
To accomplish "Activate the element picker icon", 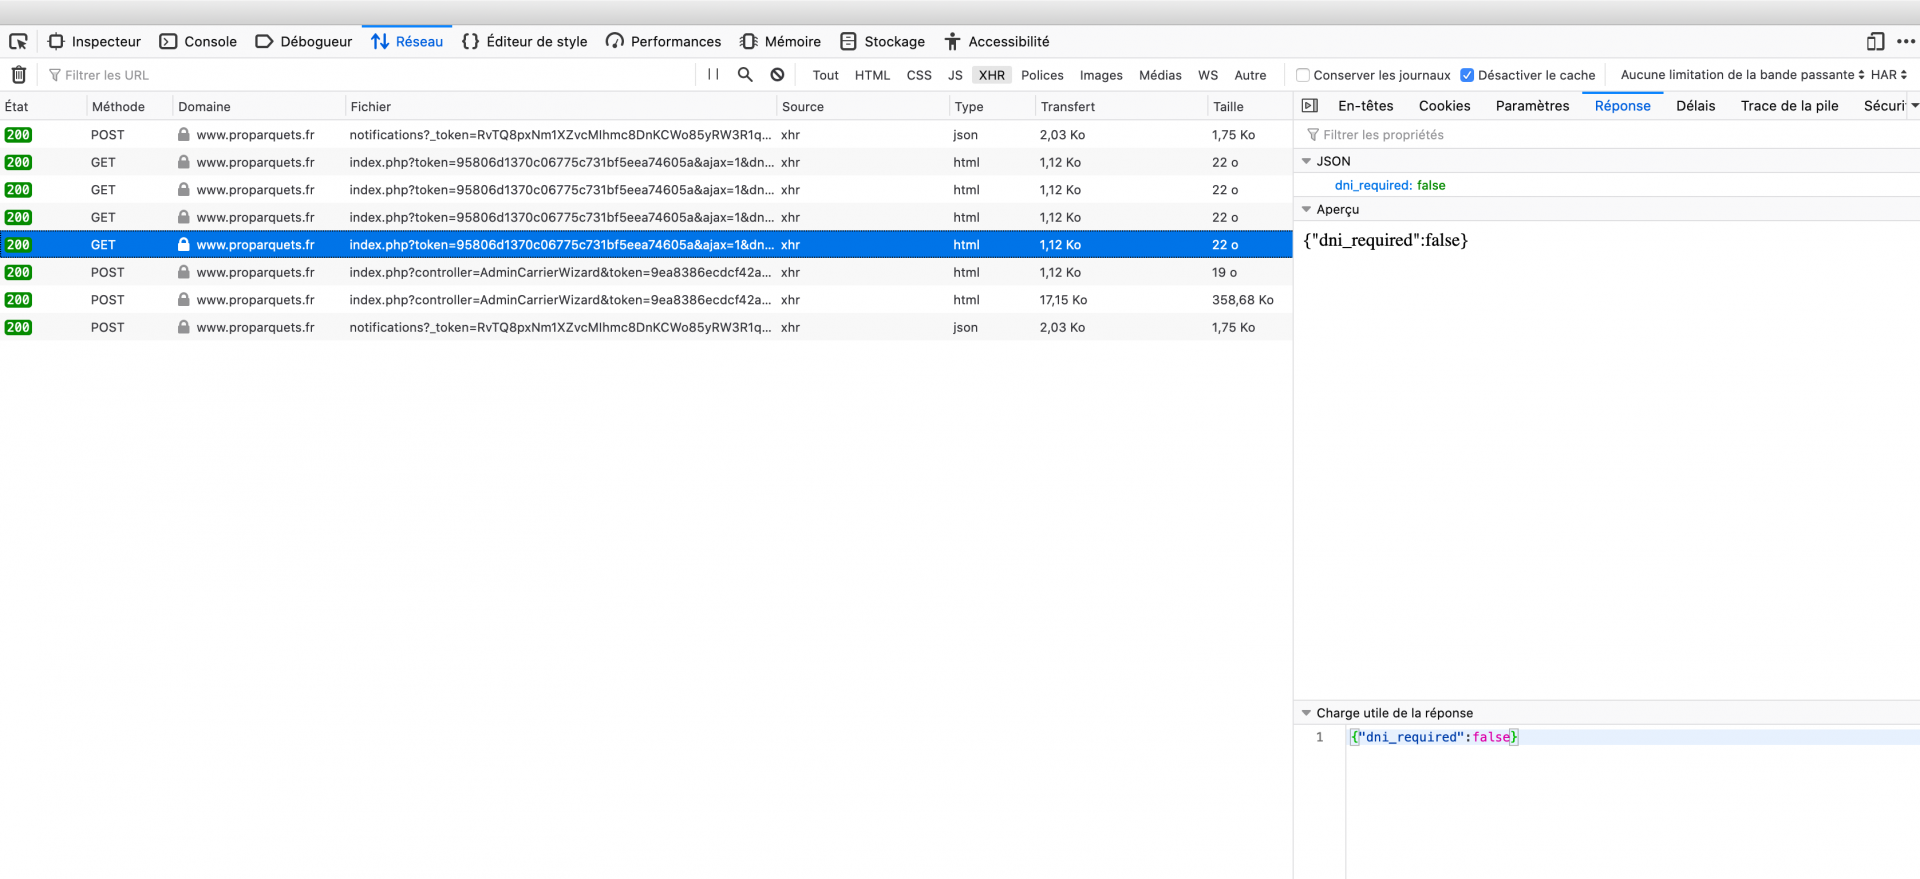I will [x=18, y=41].
